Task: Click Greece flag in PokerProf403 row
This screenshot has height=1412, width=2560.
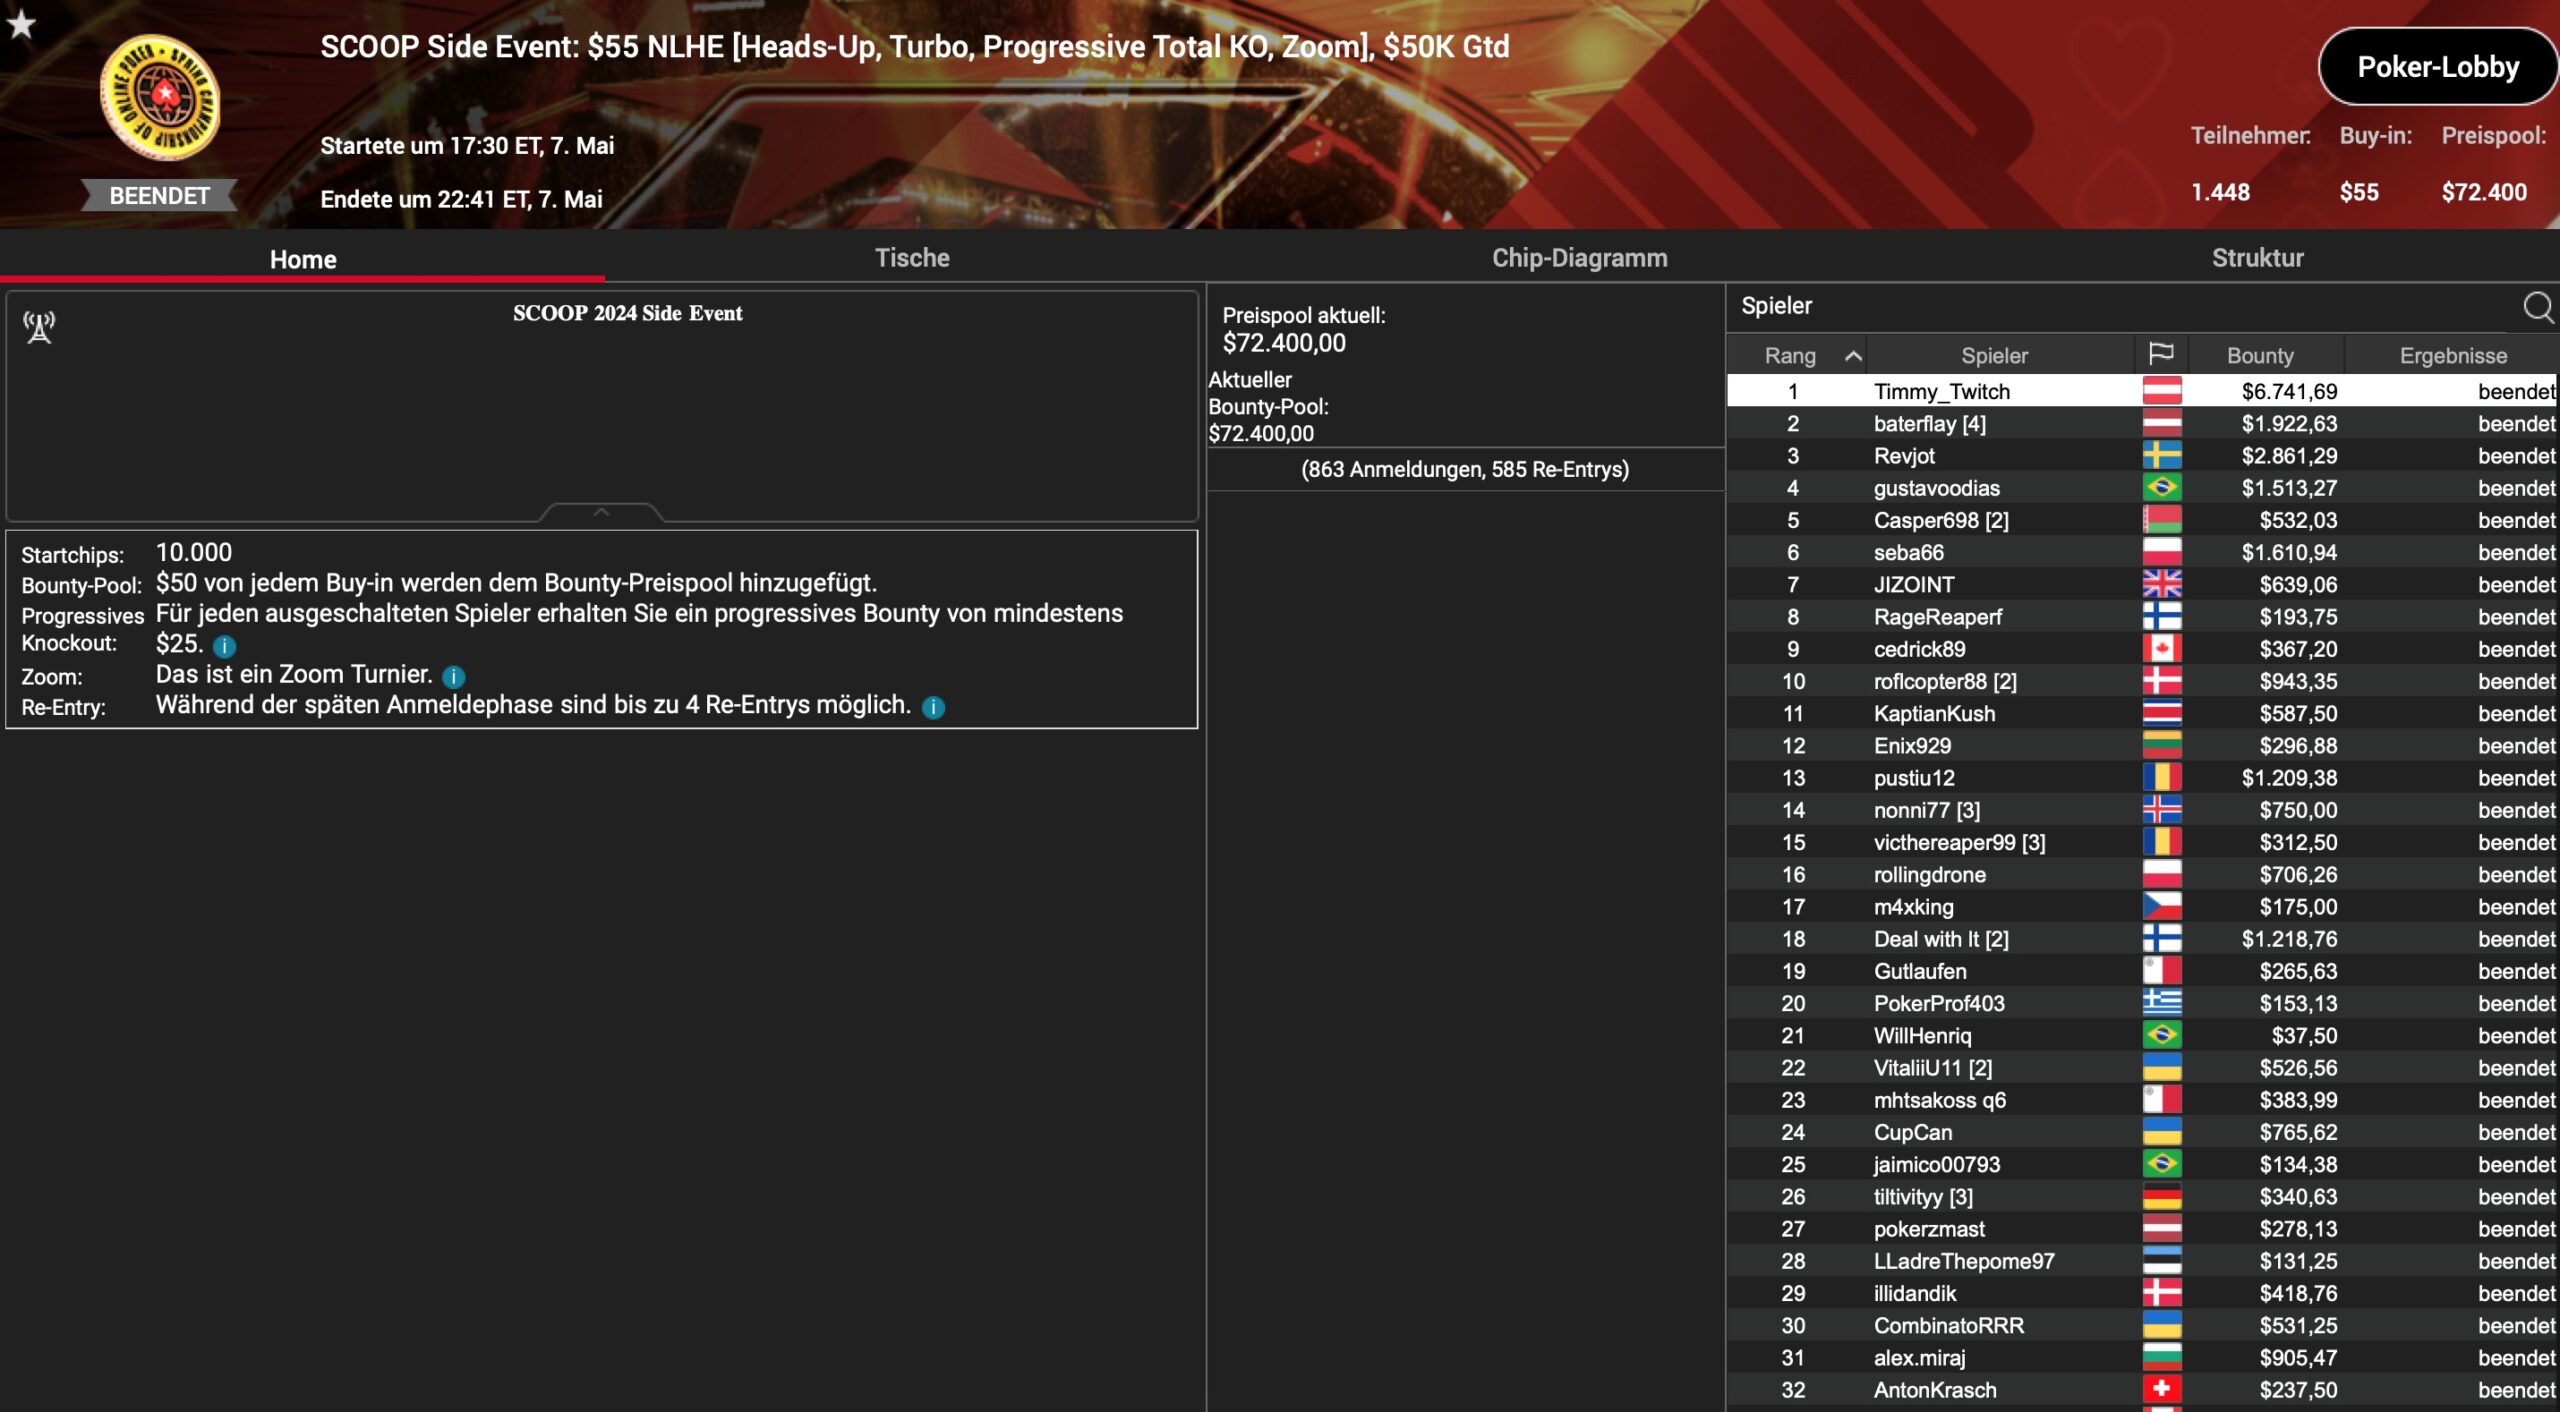Action: [x=2162, y=1003]
